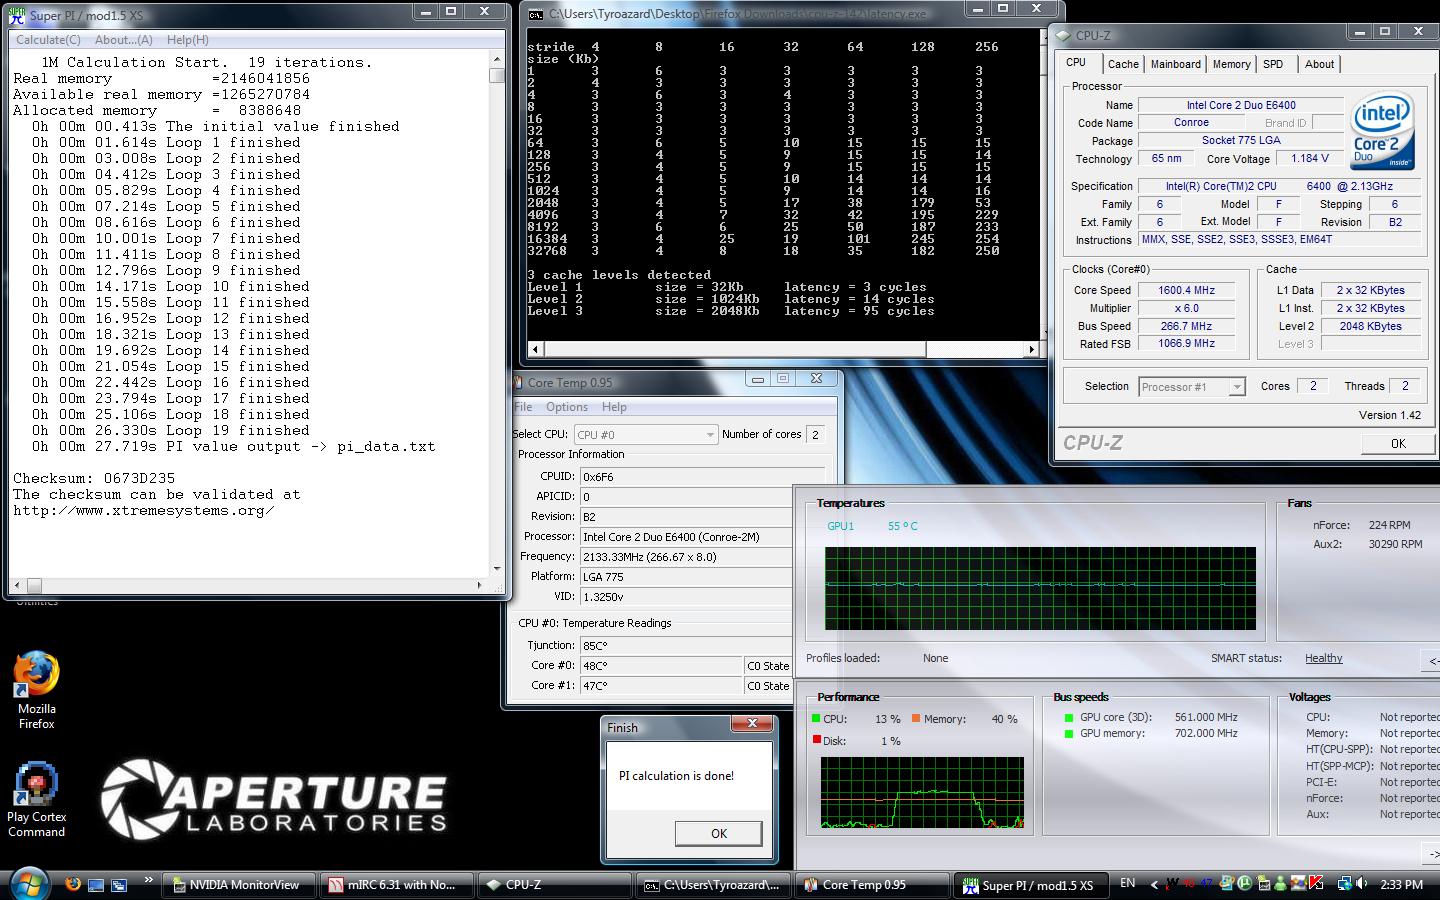Open Processor #1 selection dropdown in CPU-Z
The image size is (1440, 900).
click(1236, 387)
